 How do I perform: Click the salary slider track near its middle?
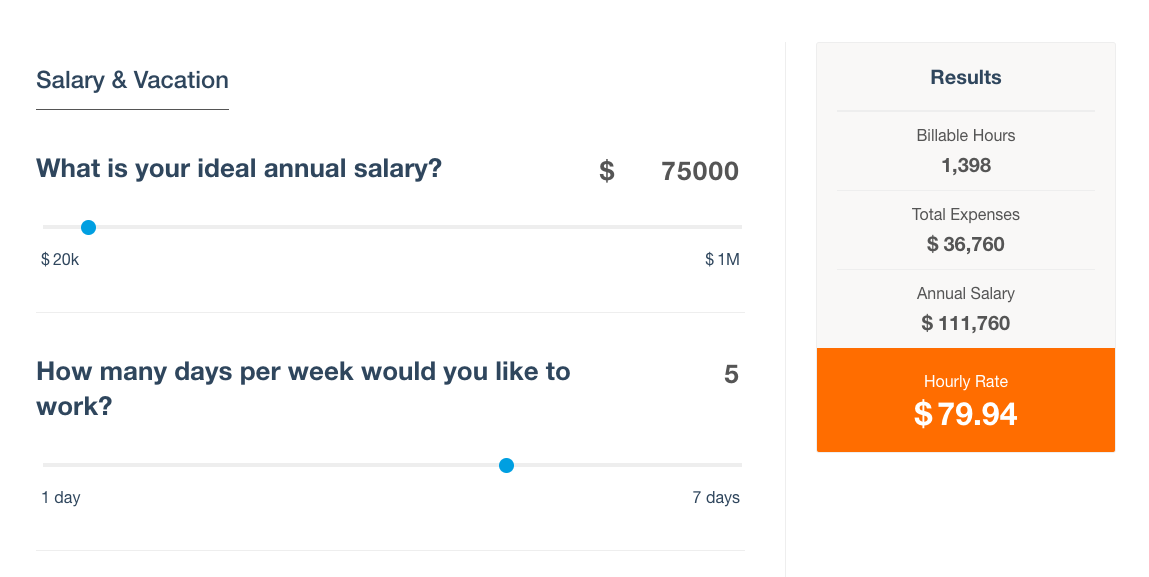click(x=392, y=228)
